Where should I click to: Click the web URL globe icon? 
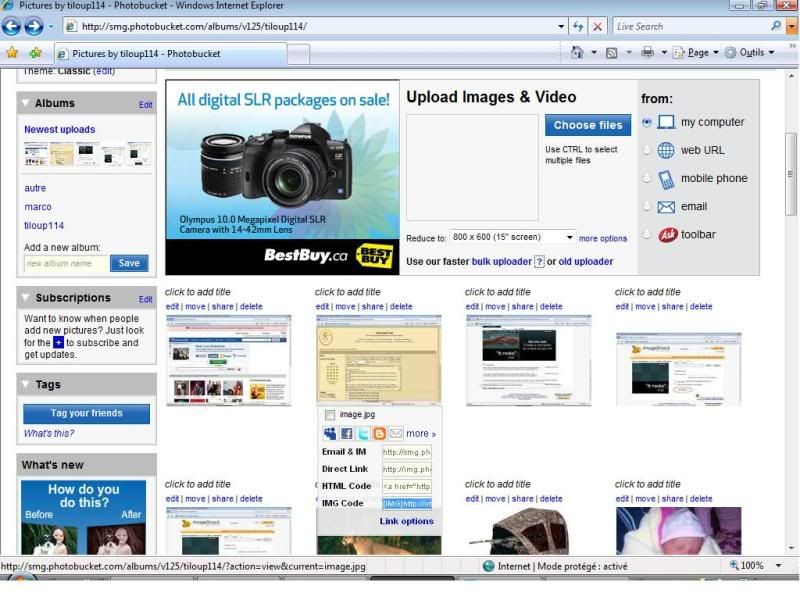point(665,150)
